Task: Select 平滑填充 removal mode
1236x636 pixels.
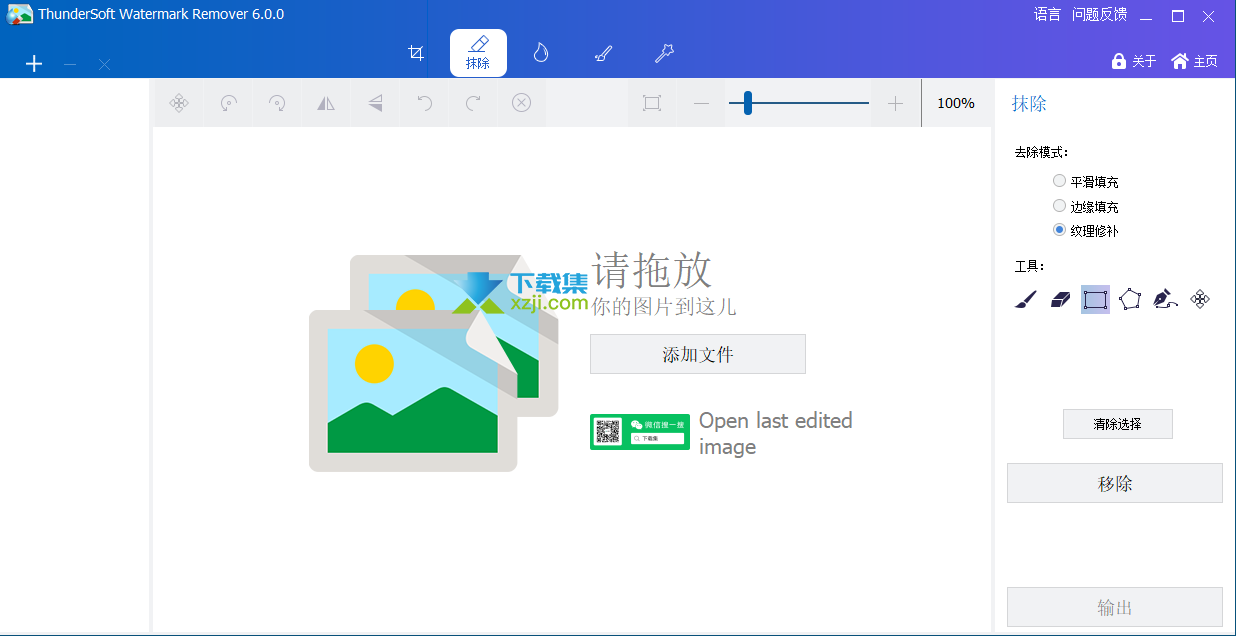Action: [1086, 182]
